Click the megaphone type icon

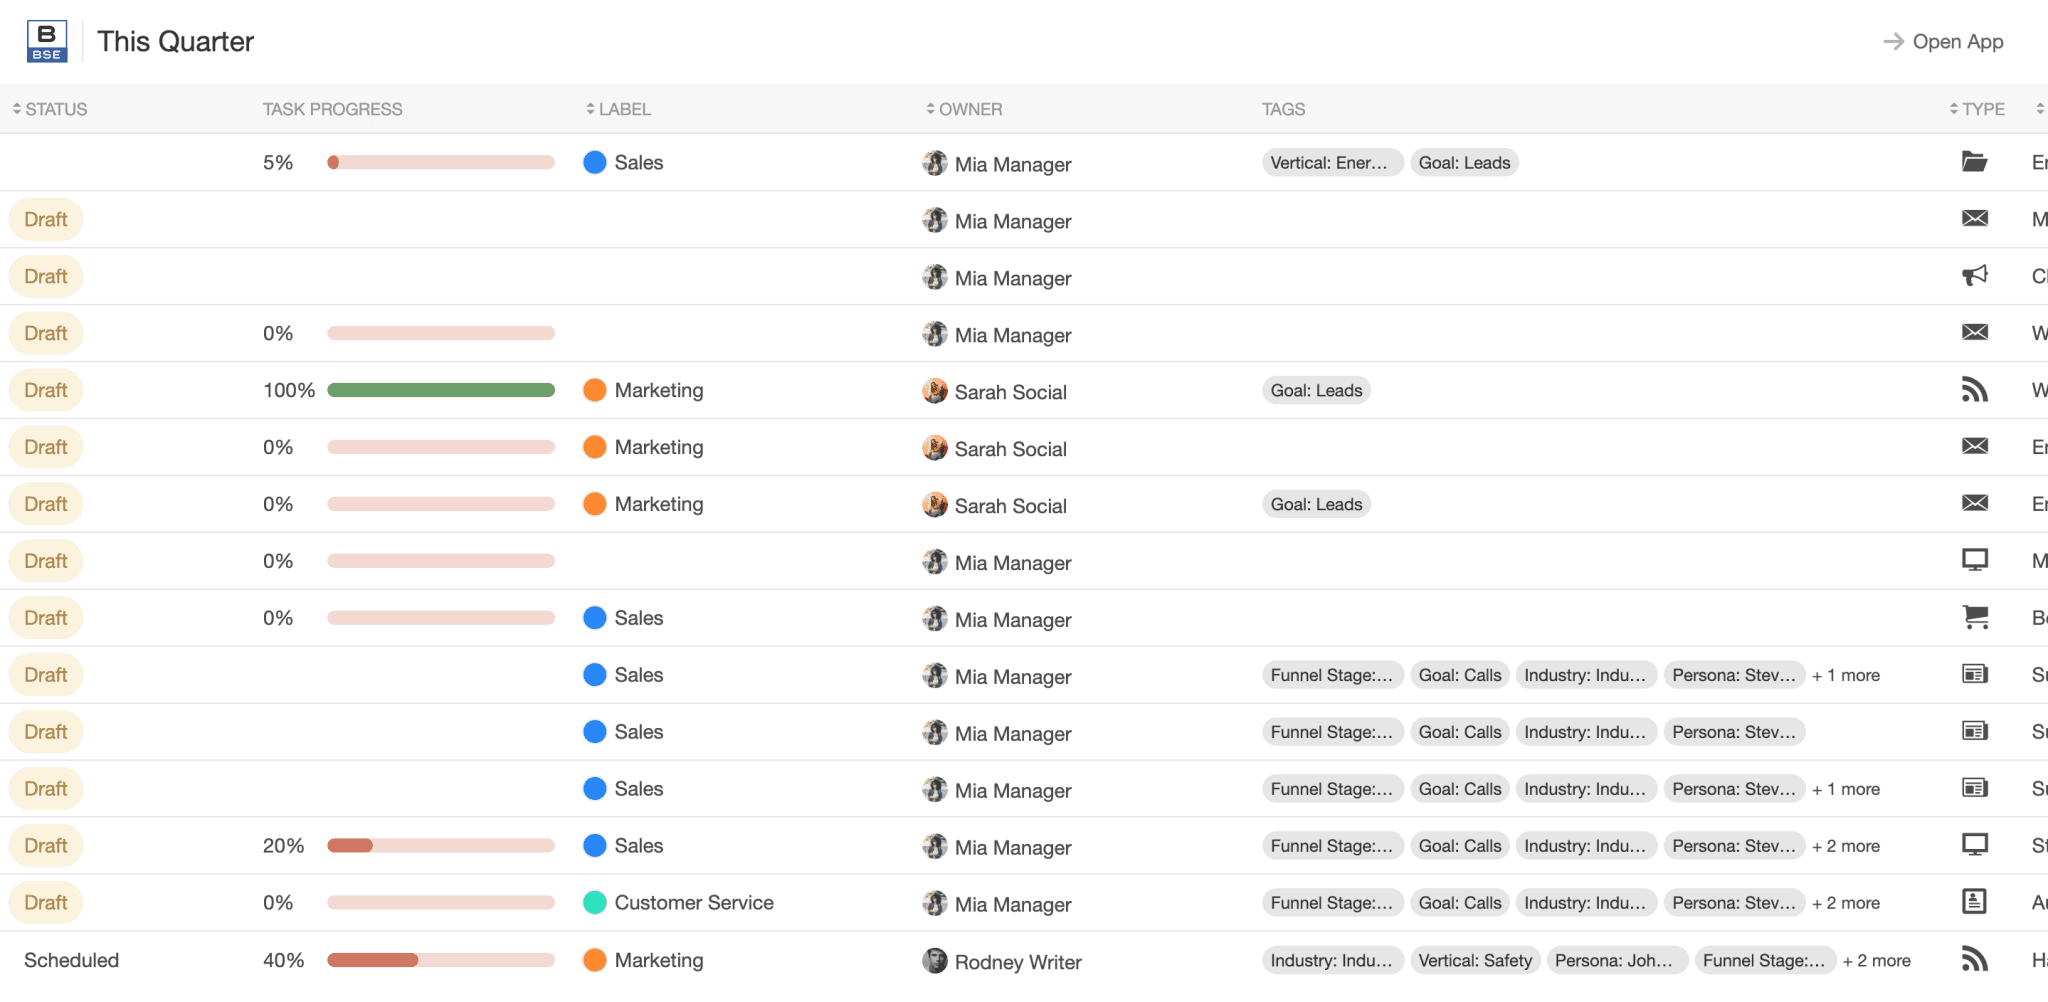tap(1974, 276)
